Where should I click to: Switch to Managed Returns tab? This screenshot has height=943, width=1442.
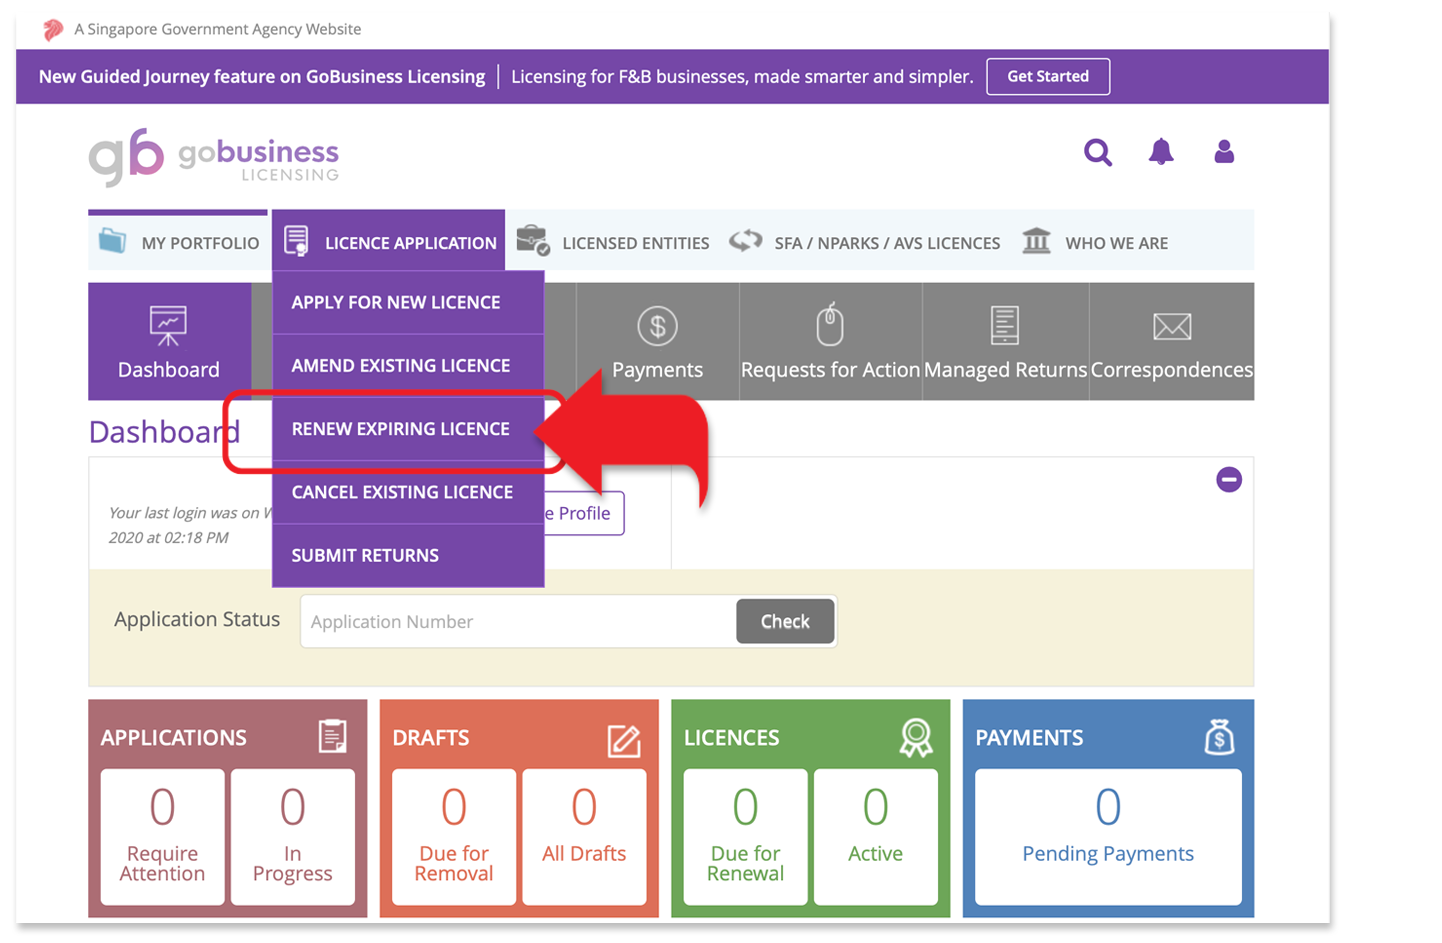point(1005,342)
